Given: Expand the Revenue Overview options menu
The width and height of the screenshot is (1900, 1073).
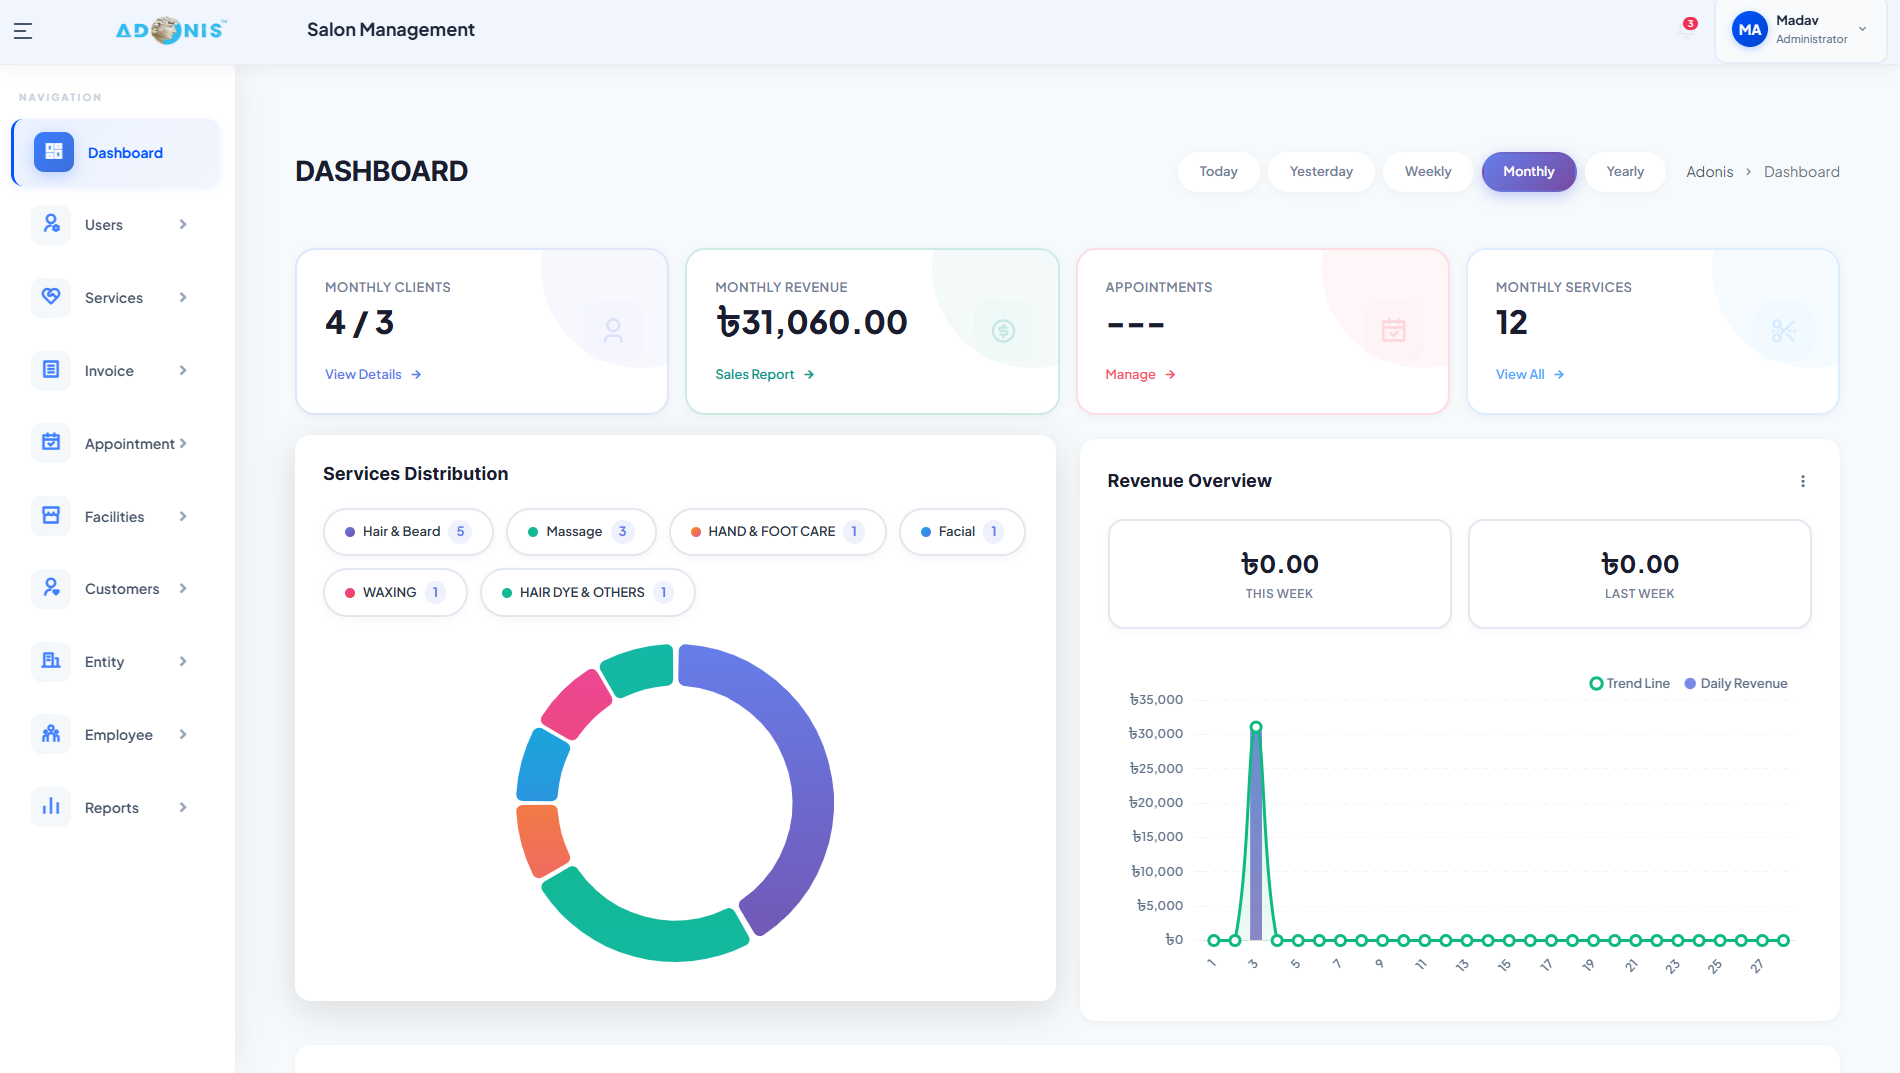Looking at the screenshot, I should (1803, 481).
